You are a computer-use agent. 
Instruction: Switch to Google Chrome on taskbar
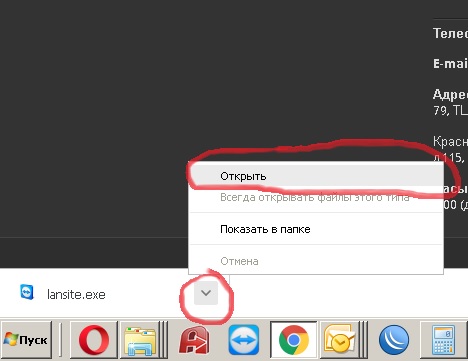point(293,340)
